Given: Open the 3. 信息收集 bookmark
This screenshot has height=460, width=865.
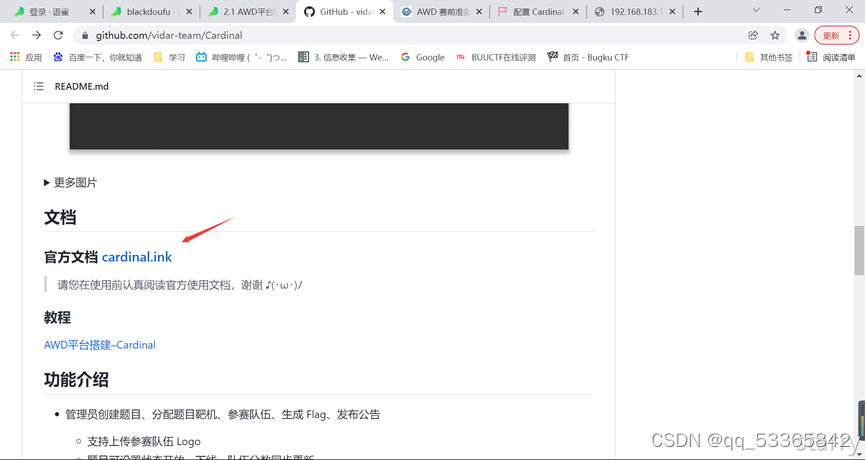Looking at the screenshot, I should [x=344, y=57].
